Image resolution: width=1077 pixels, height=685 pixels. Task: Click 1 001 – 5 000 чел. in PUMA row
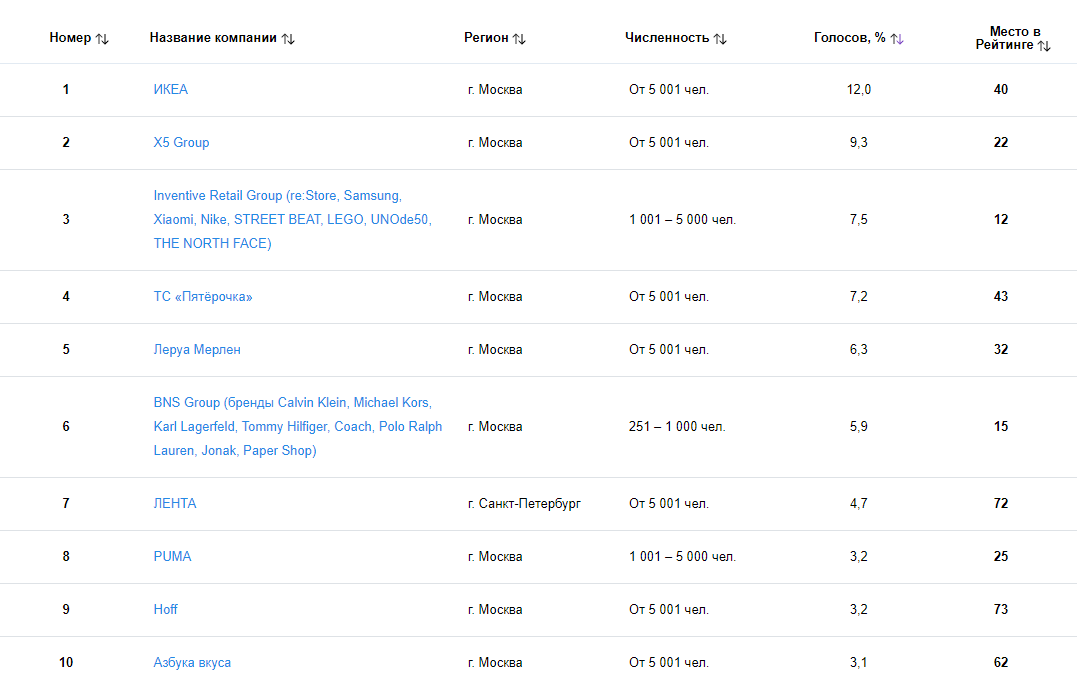682,556
